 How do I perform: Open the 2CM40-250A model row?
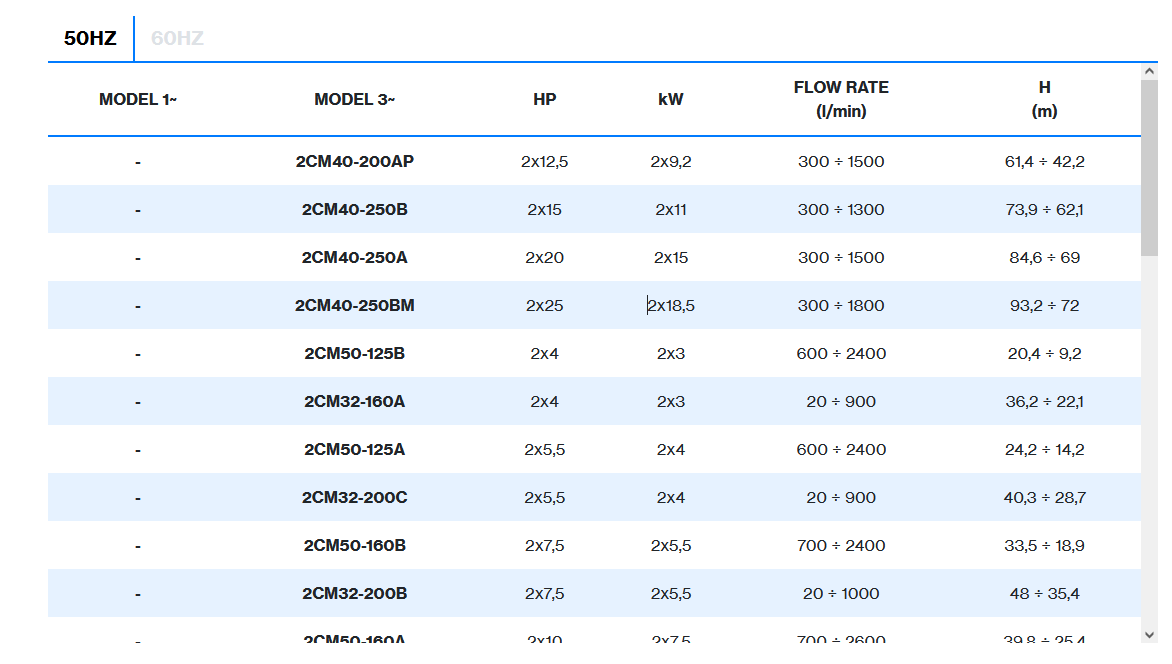(354, 258)
